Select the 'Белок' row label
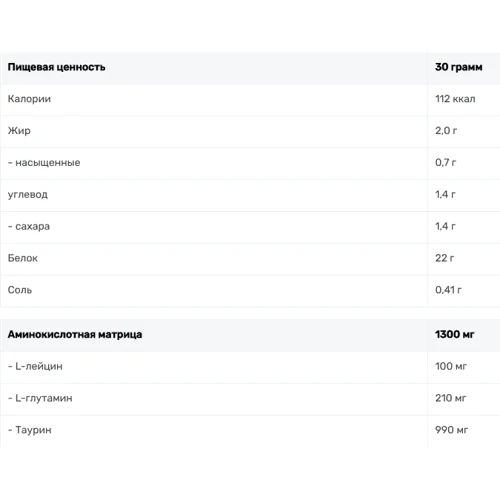Screen dimensions: 500x500 (23, 258)
